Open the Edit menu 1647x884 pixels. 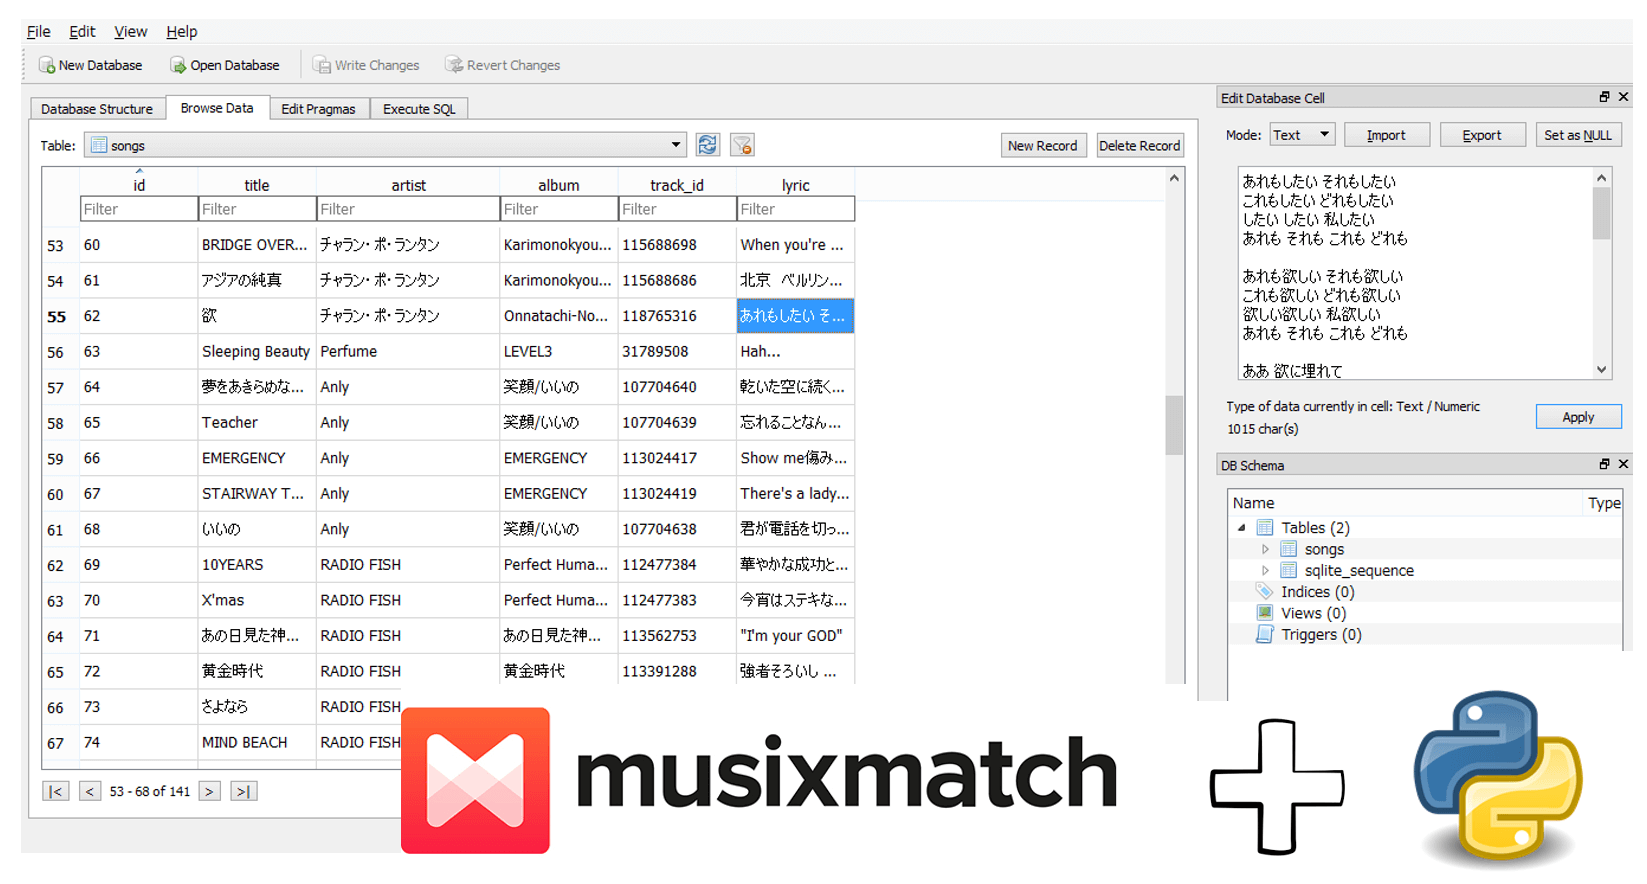82,31
